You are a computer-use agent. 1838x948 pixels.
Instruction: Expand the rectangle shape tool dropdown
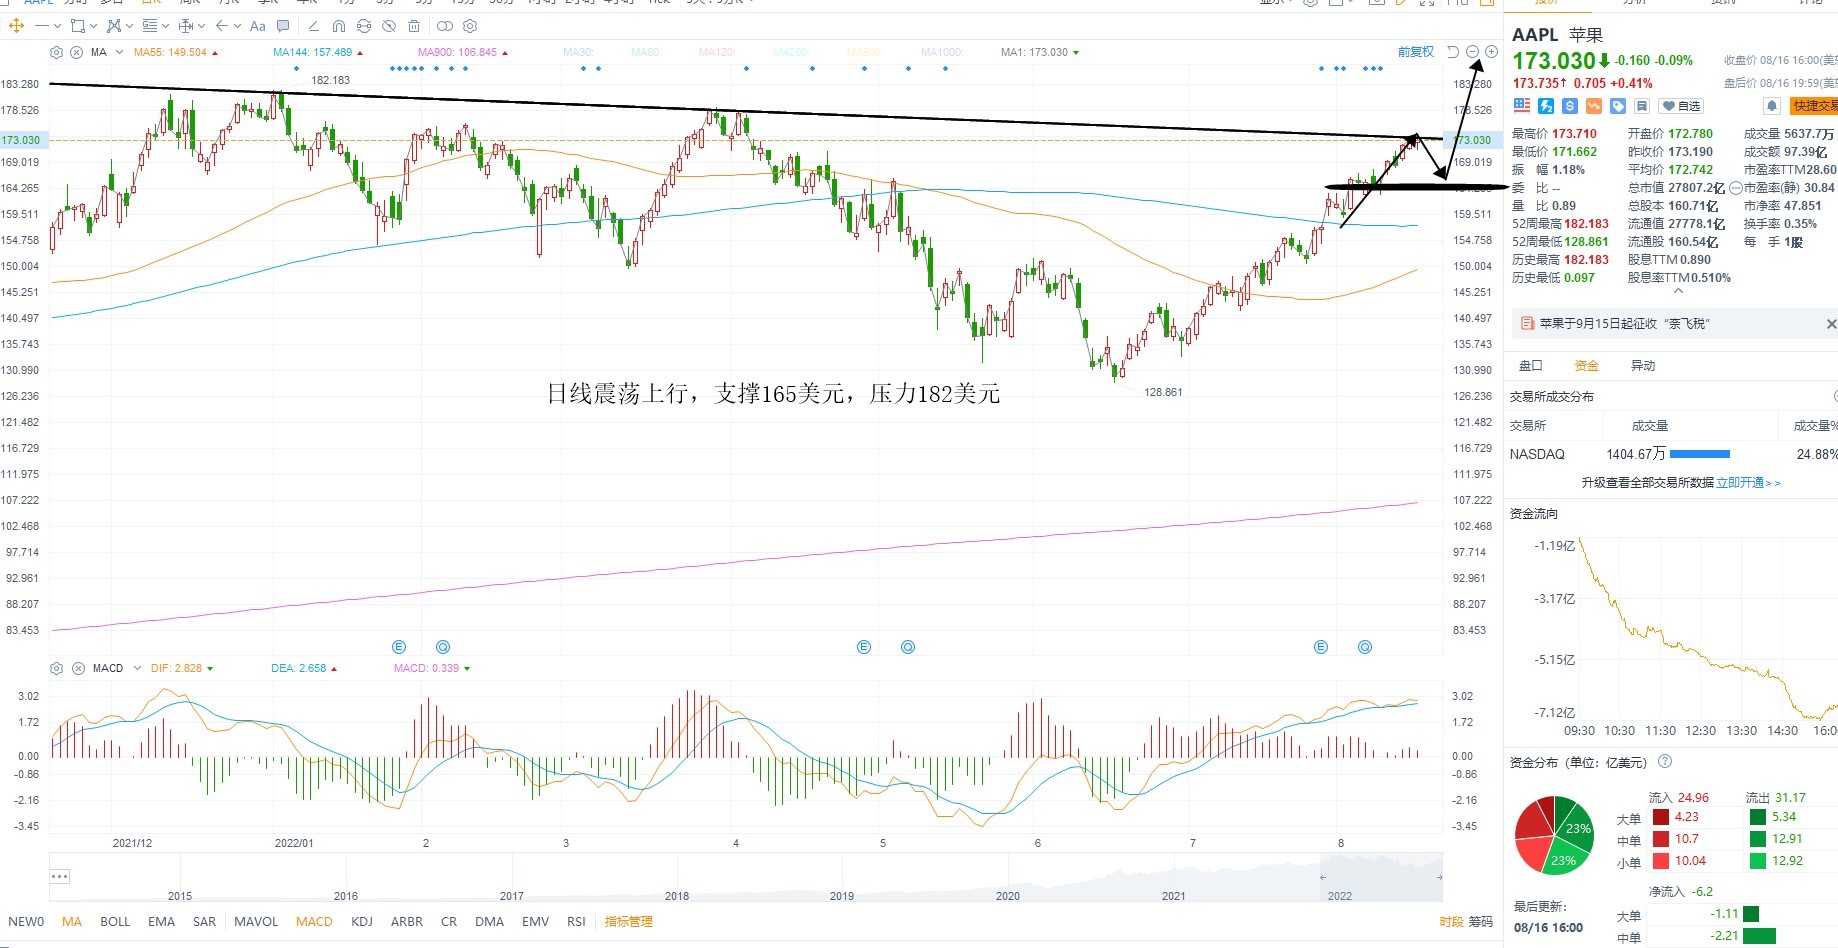(x=93, y=26)
